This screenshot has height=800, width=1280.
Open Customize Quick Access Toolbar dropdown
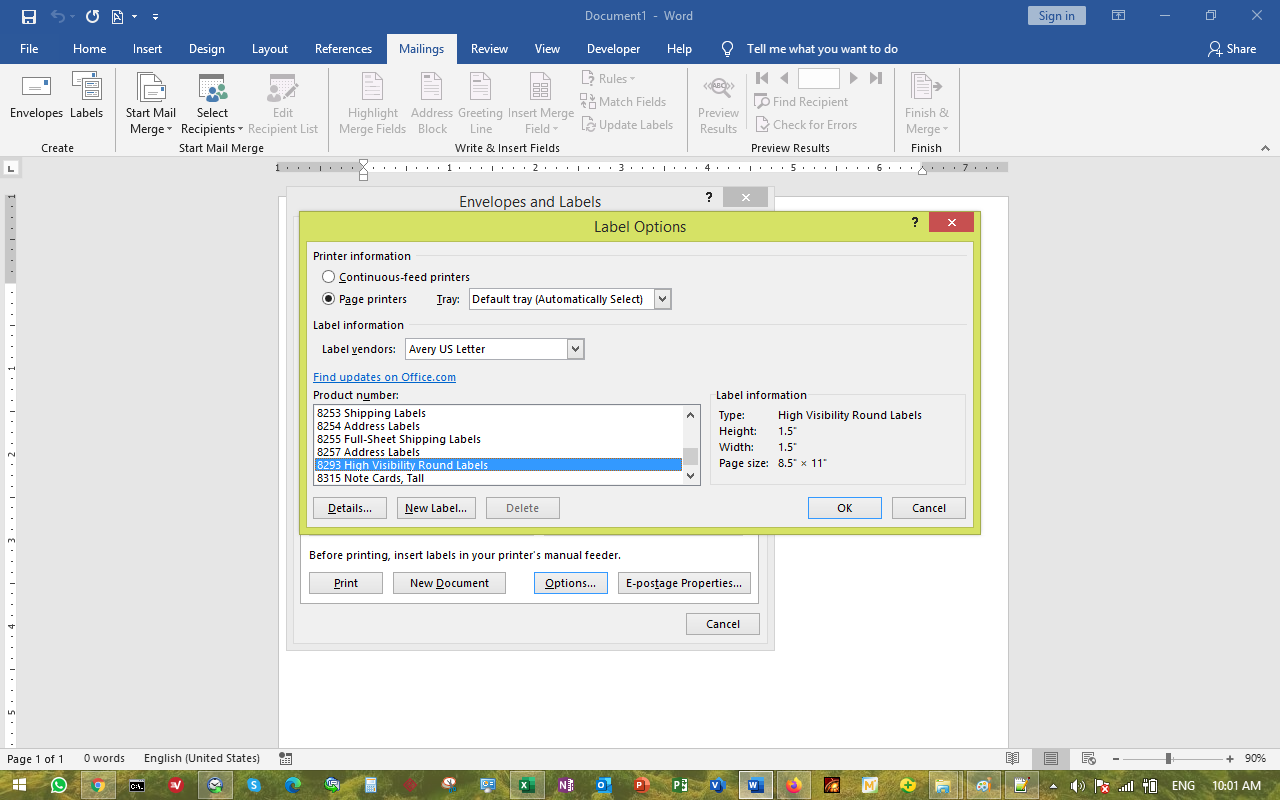155,16
